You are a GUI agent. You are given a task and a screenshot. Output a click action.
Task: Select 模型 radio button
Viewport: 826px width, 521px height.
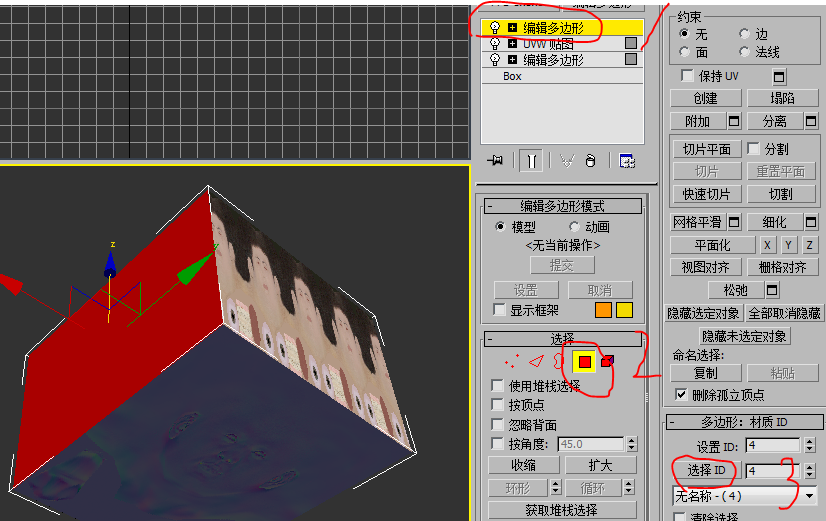pyautogui.click(x=500, y=227)
